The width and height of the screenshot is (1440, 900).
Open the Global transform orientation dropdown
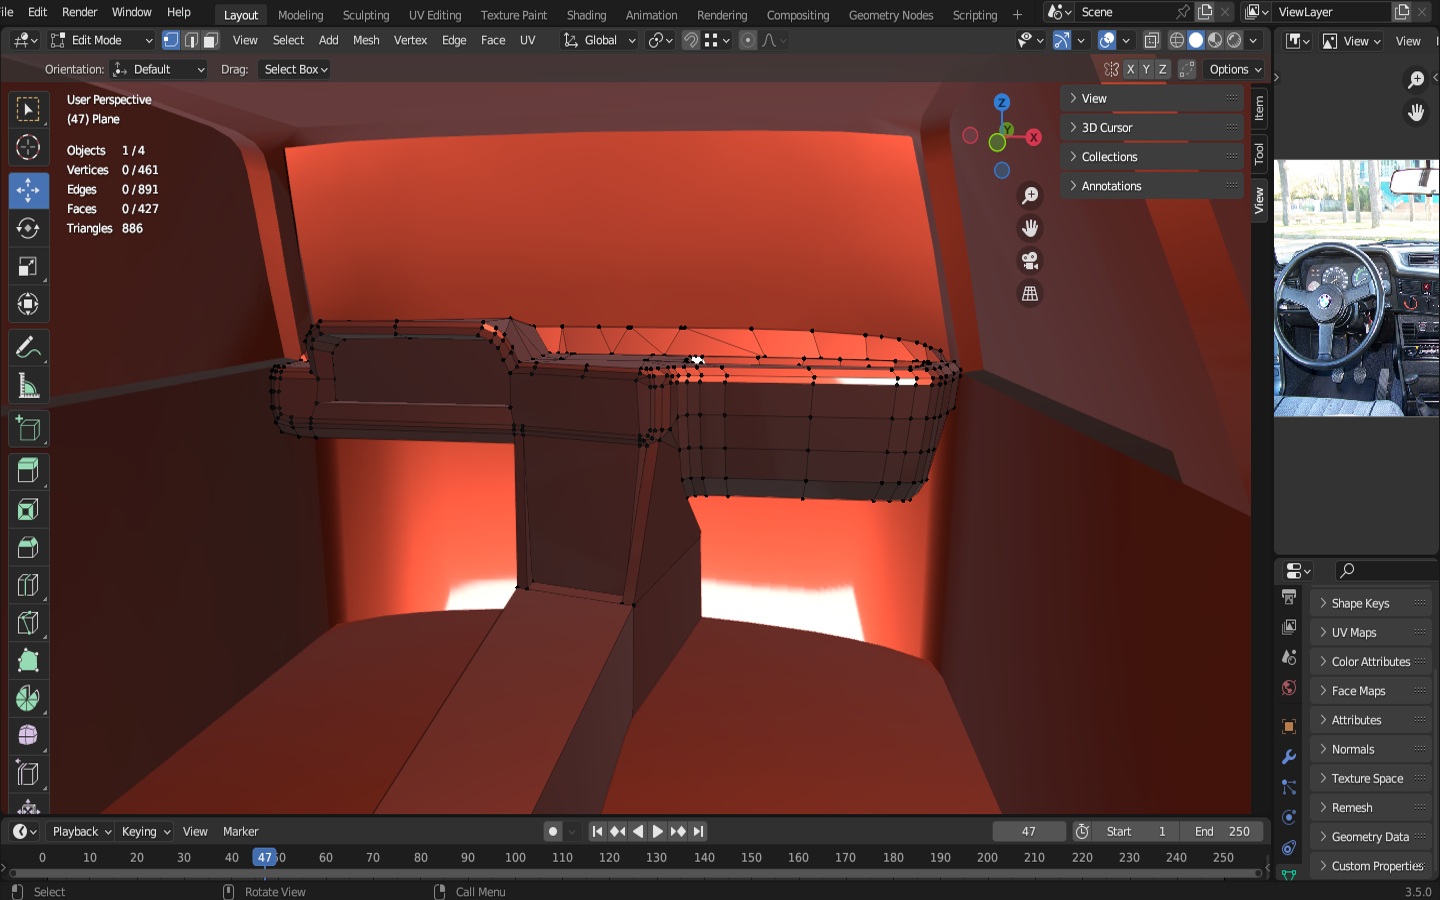click(599, 40)
